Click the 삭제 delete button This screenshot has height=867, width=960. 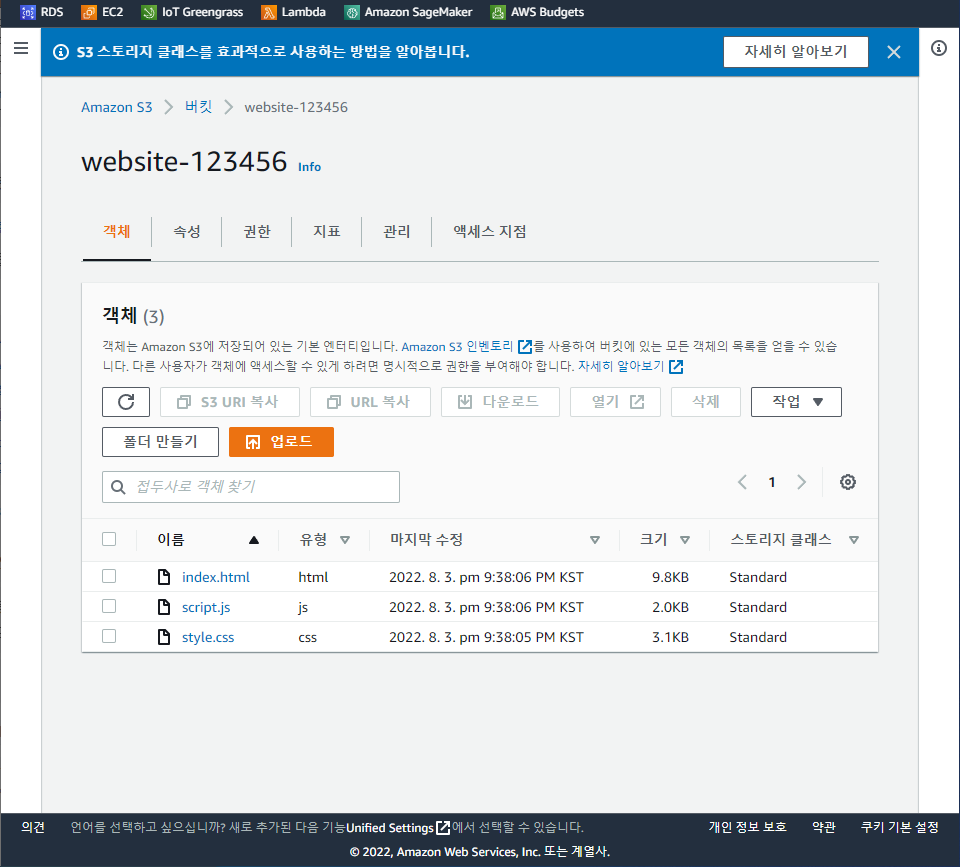pyautogui.click(x=706, y=402)
